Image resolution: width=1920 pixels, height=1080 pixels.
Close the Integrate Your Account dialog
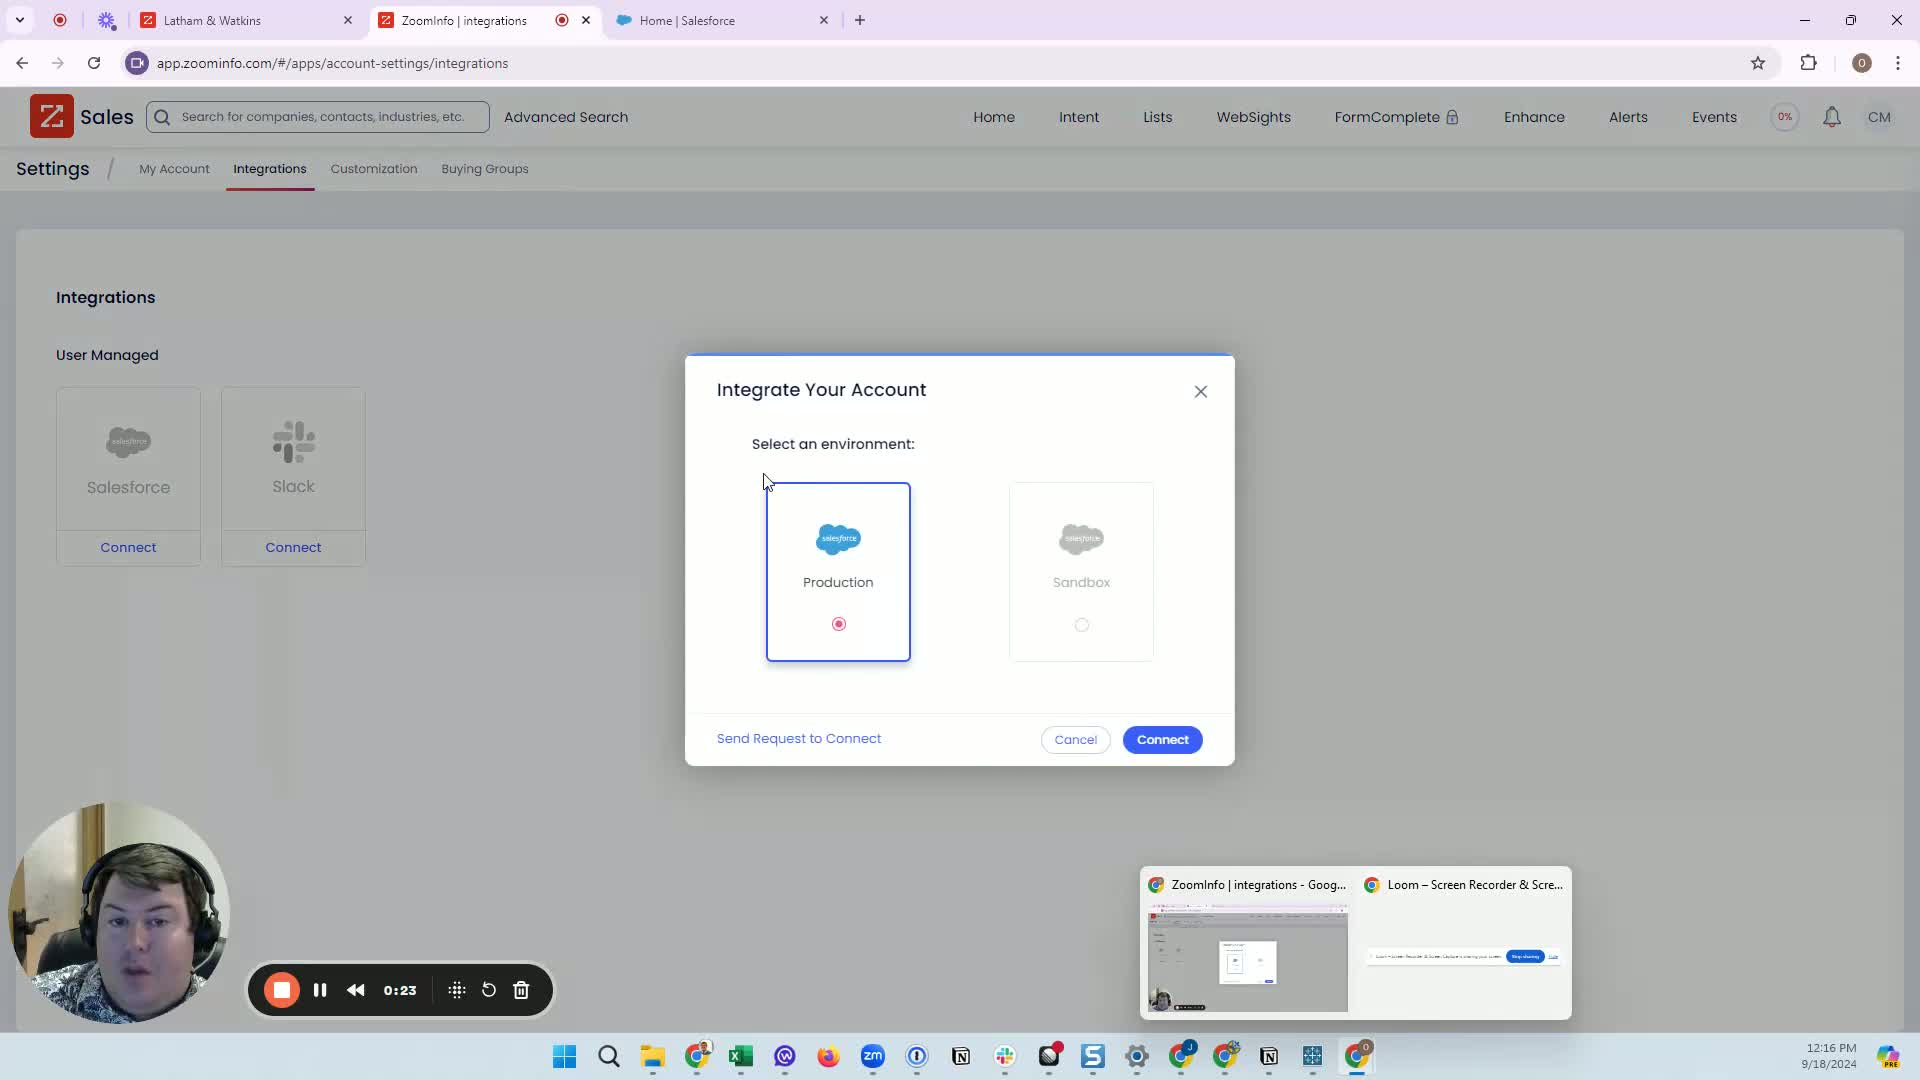coord(1200,392)
